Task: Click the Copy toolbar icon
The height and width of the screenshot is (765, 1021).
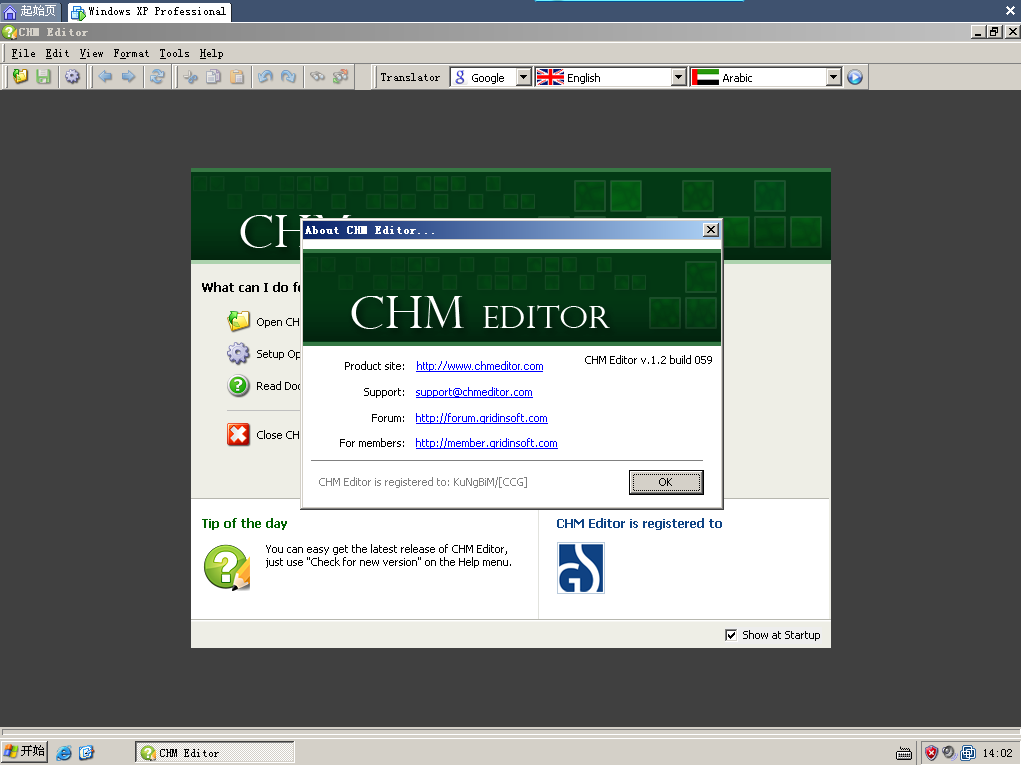Action: (213, 77)
